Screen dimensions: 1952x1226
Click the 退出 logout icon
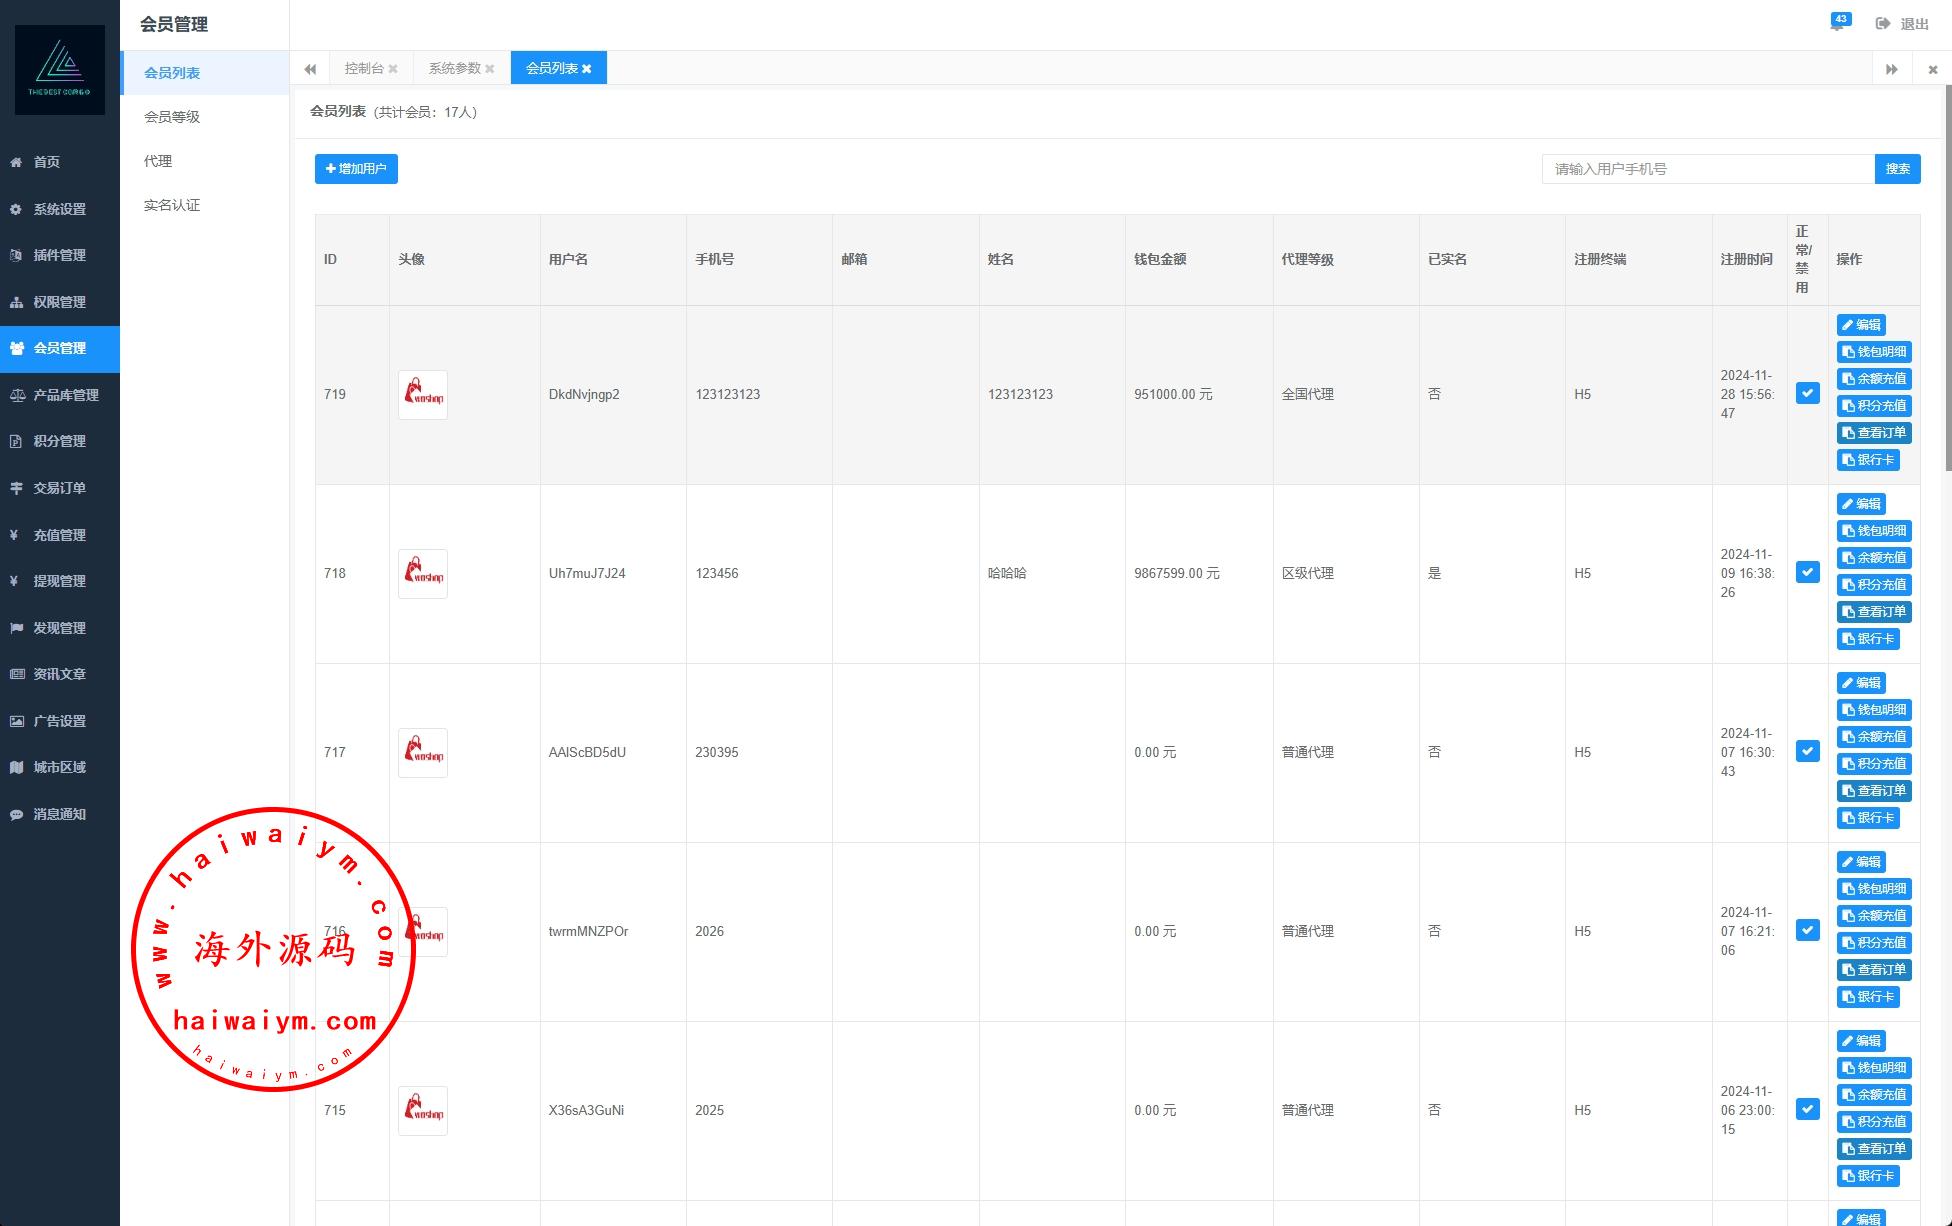[1883, 24]
